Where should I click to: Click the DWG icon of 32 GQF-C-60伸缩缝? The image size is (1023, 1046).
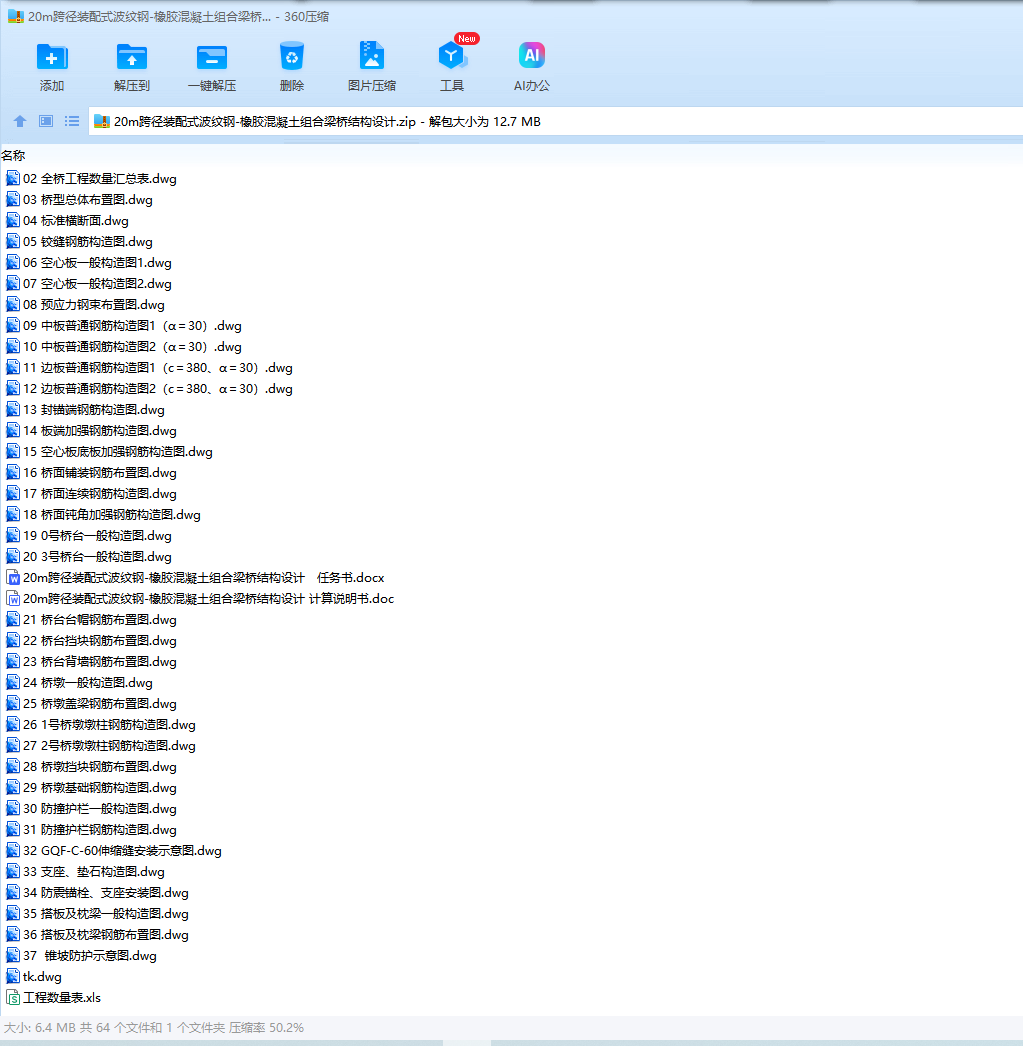tap(13, 851)
